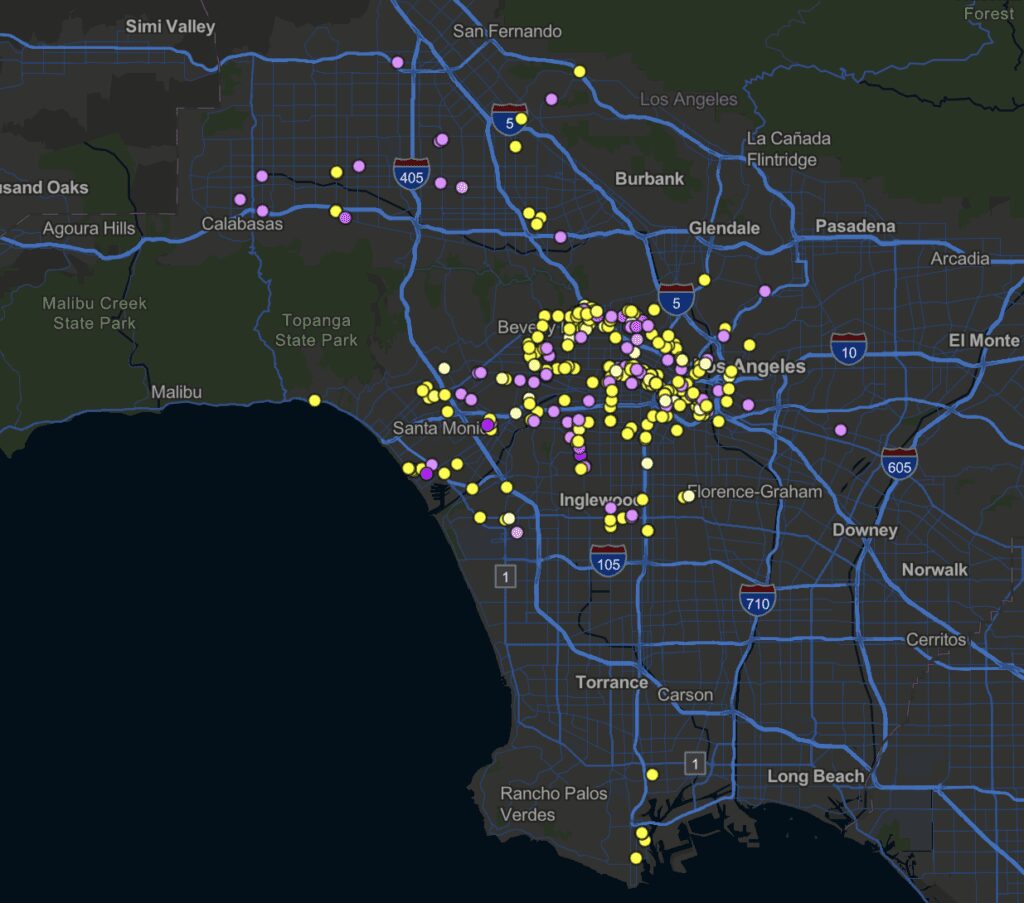Click the Rancho Palos Verdes label

point(553,804)
